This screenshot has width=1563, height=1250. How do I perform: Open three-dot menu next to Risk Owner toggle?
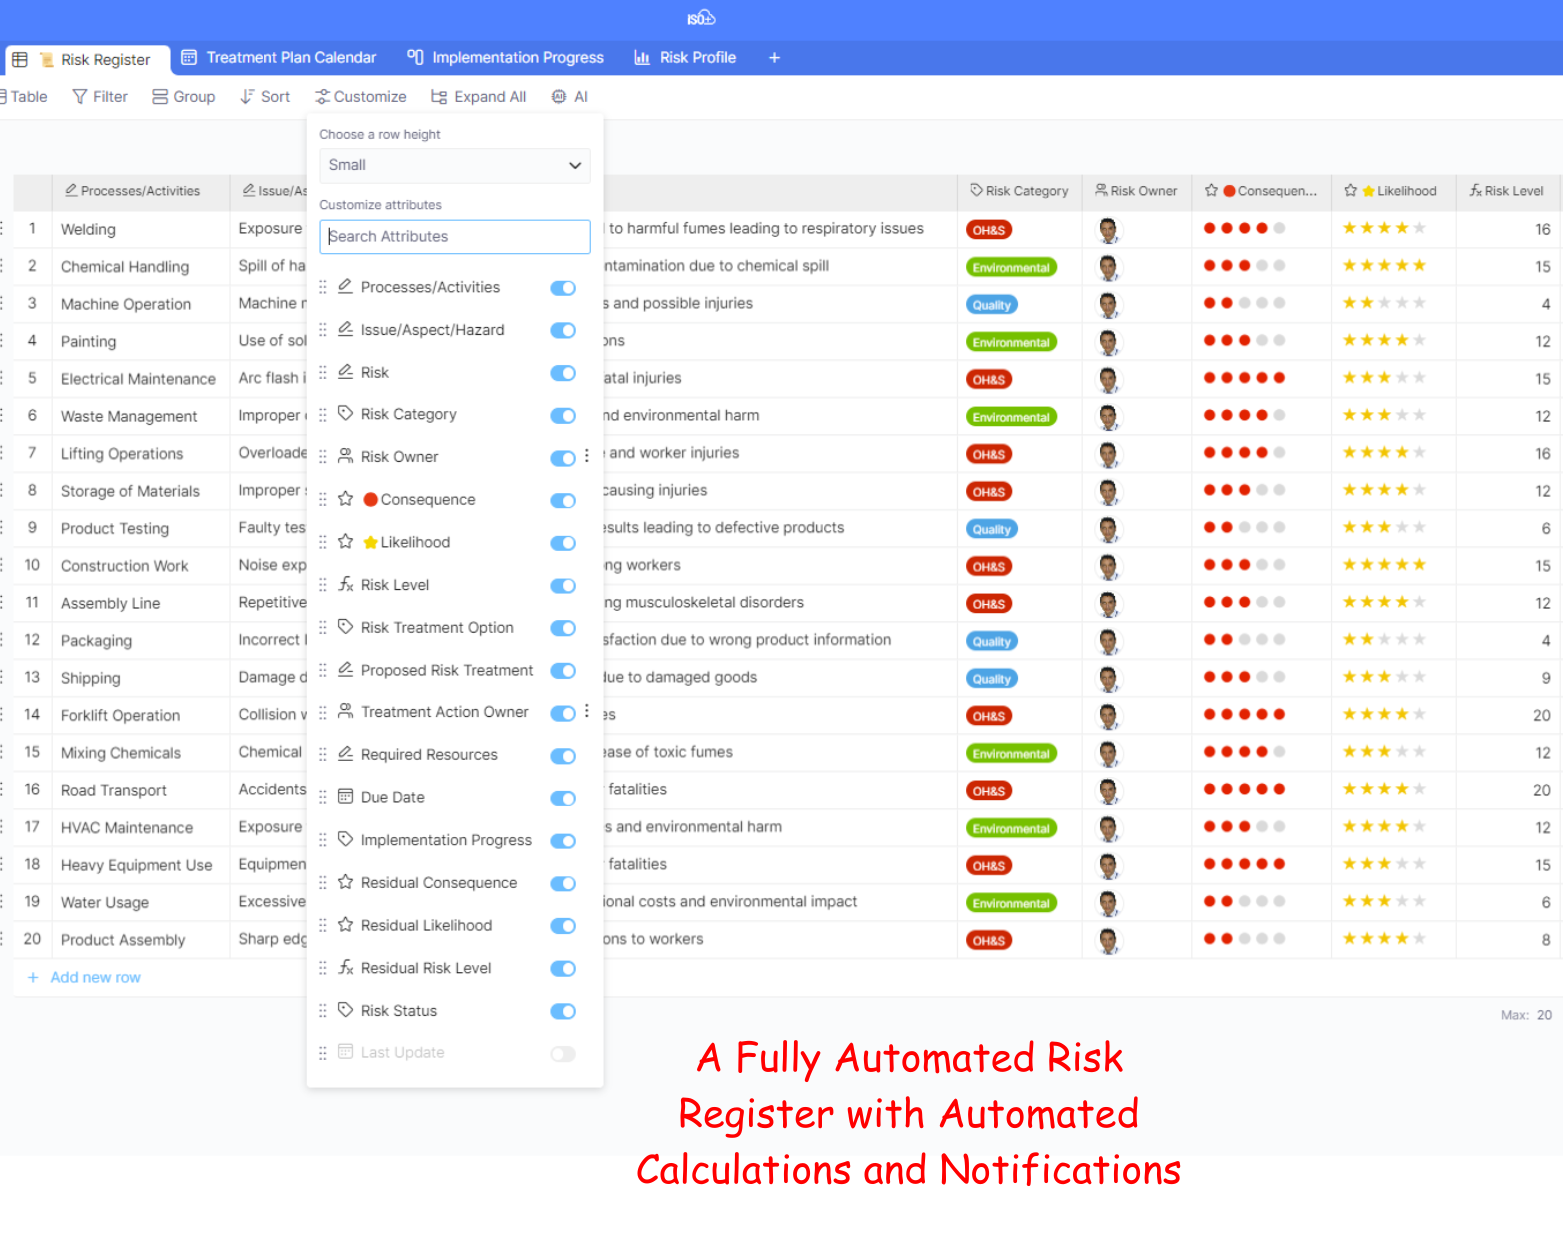587,456
